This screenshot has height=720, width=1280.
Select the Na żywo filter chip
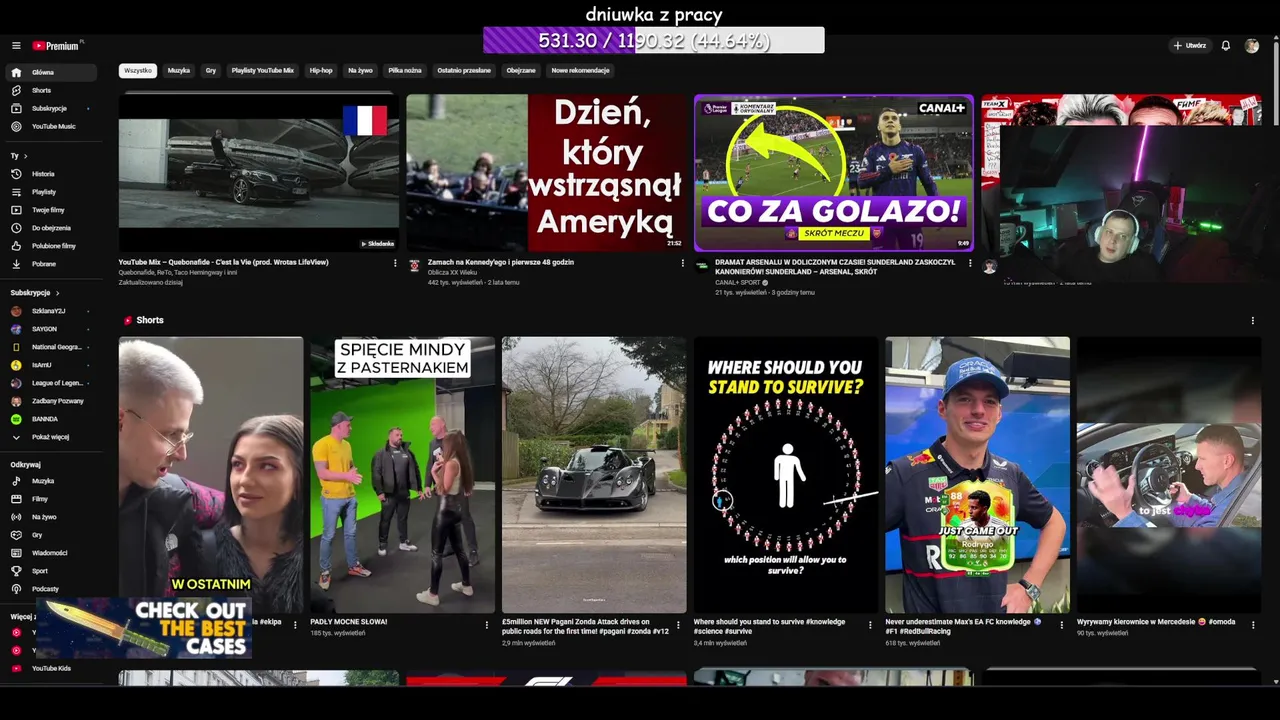(x=360, y=71)
